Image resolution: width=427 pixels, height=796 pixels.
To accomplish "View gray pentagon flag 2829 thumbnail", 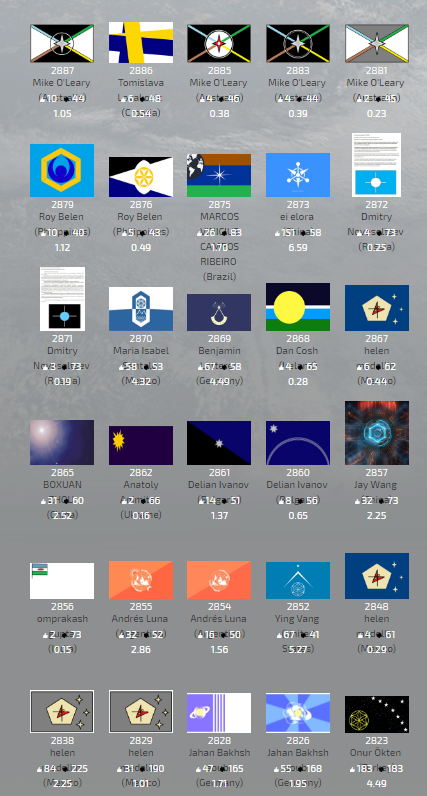I will point(141,711).
